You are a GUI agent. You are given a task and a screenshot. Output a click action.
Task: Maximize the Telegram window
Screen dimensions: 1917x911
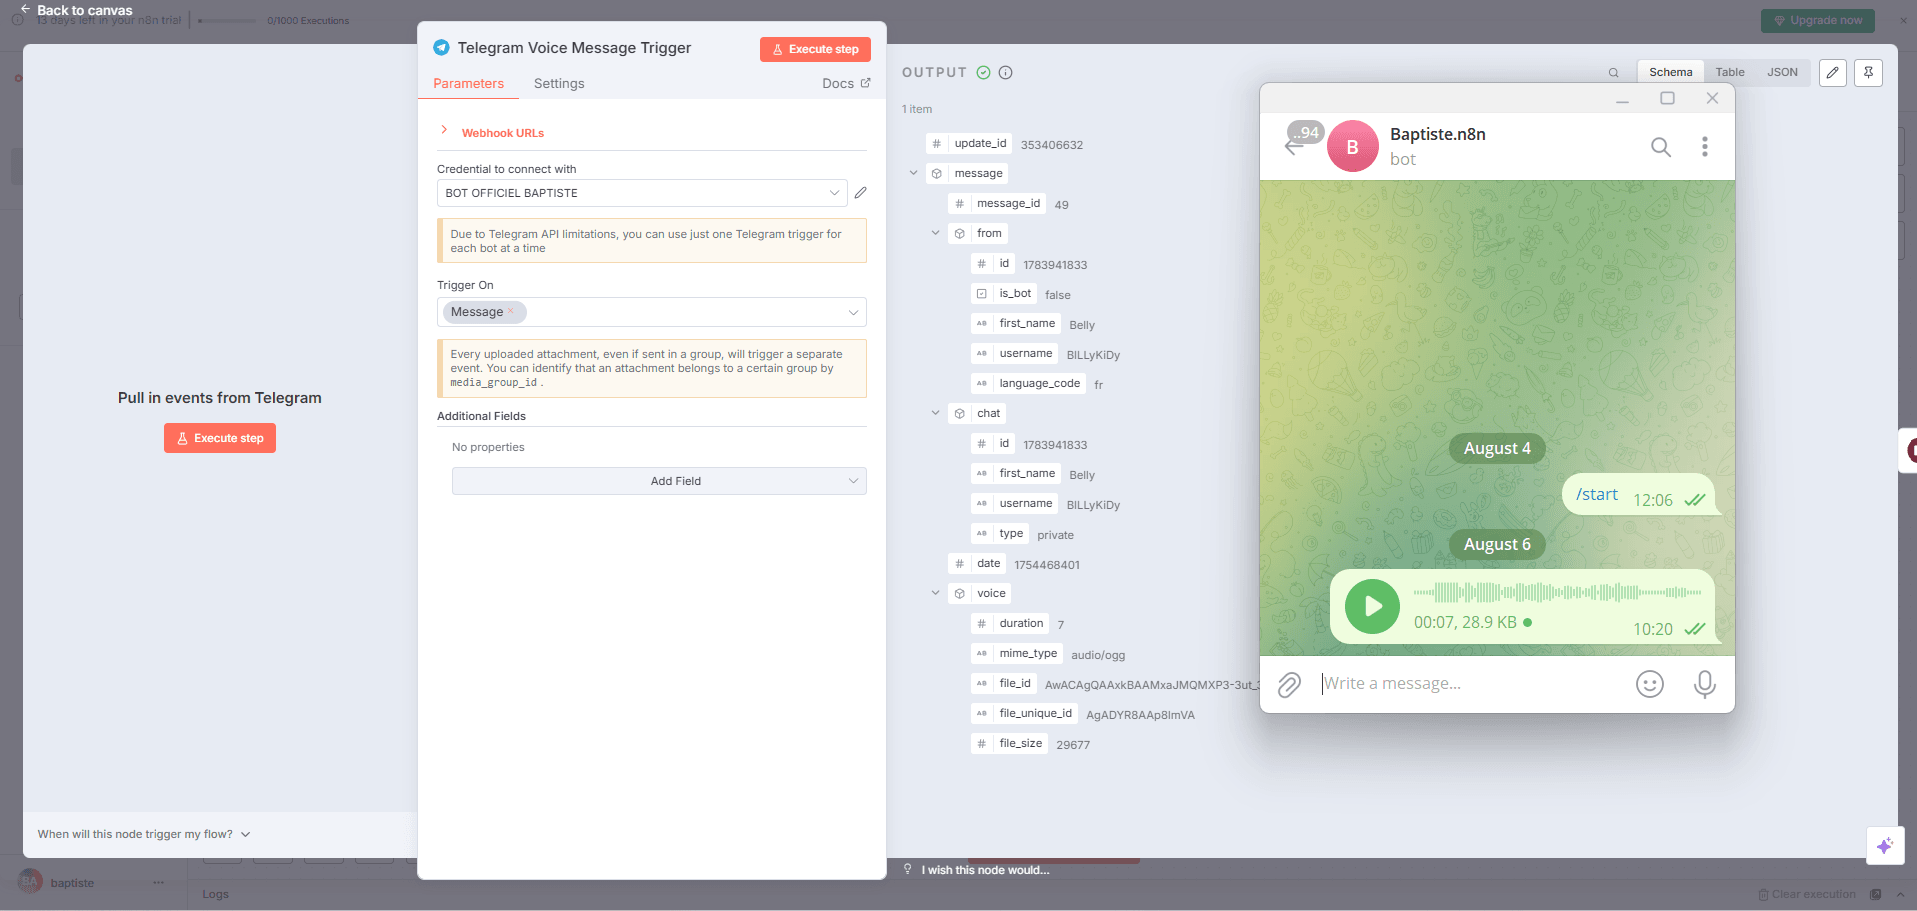point(1667,98)
